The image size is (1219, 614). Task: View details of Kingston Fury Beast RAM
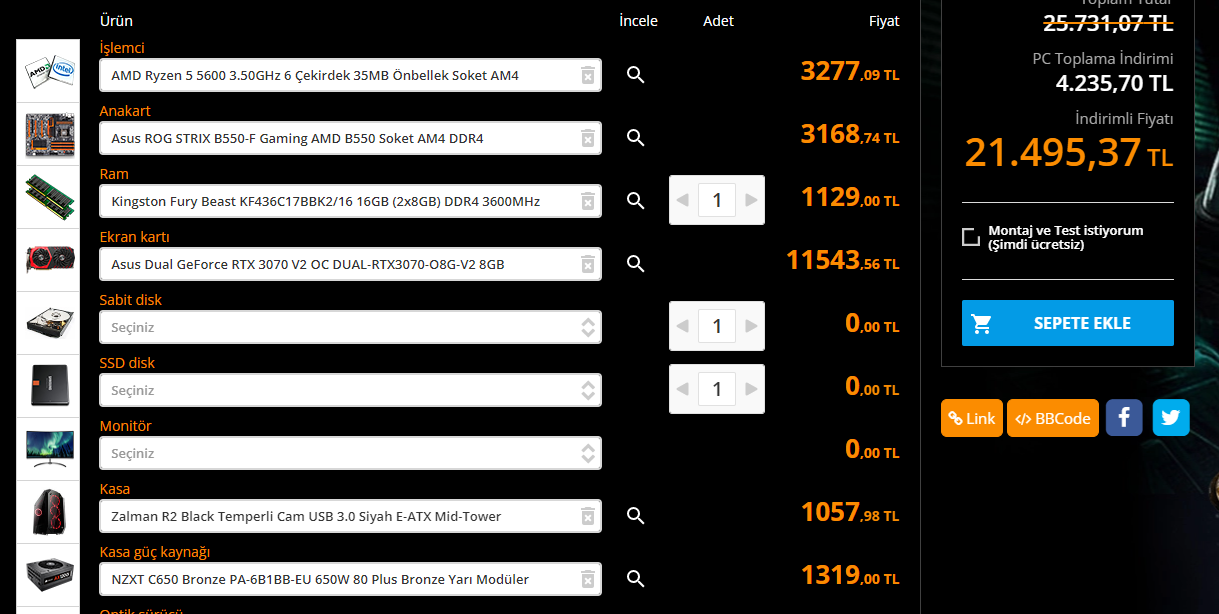point(635,201)
